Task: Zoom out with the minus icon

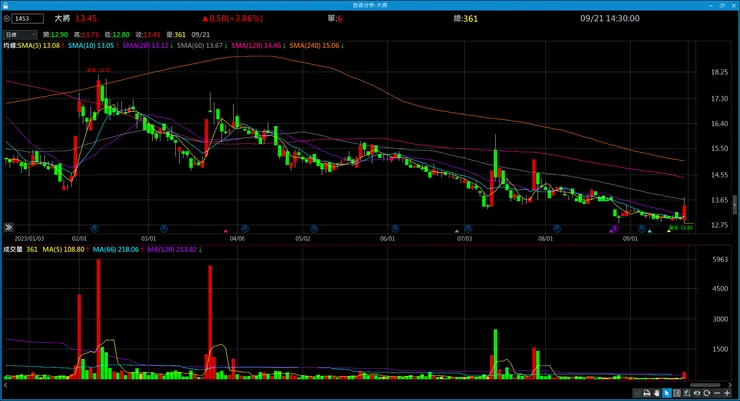Action: pos(717,393)
